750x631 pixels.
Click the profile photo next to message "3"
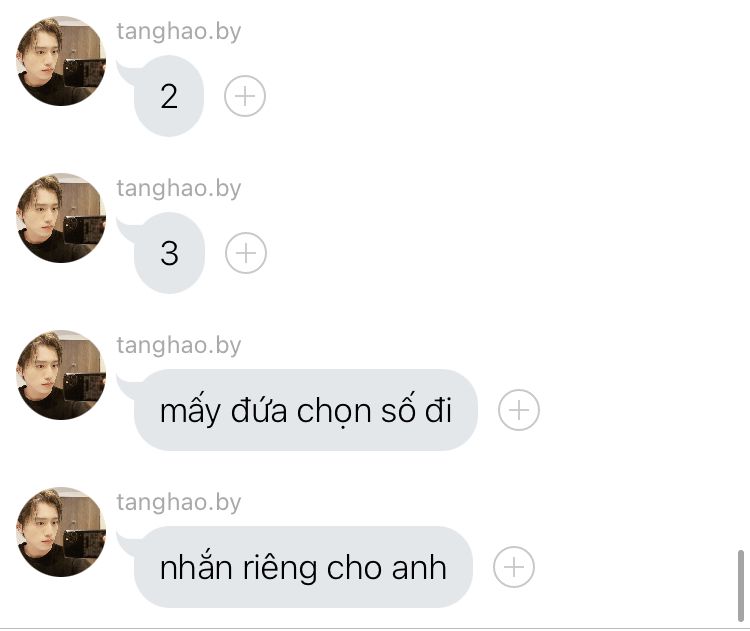61,218
